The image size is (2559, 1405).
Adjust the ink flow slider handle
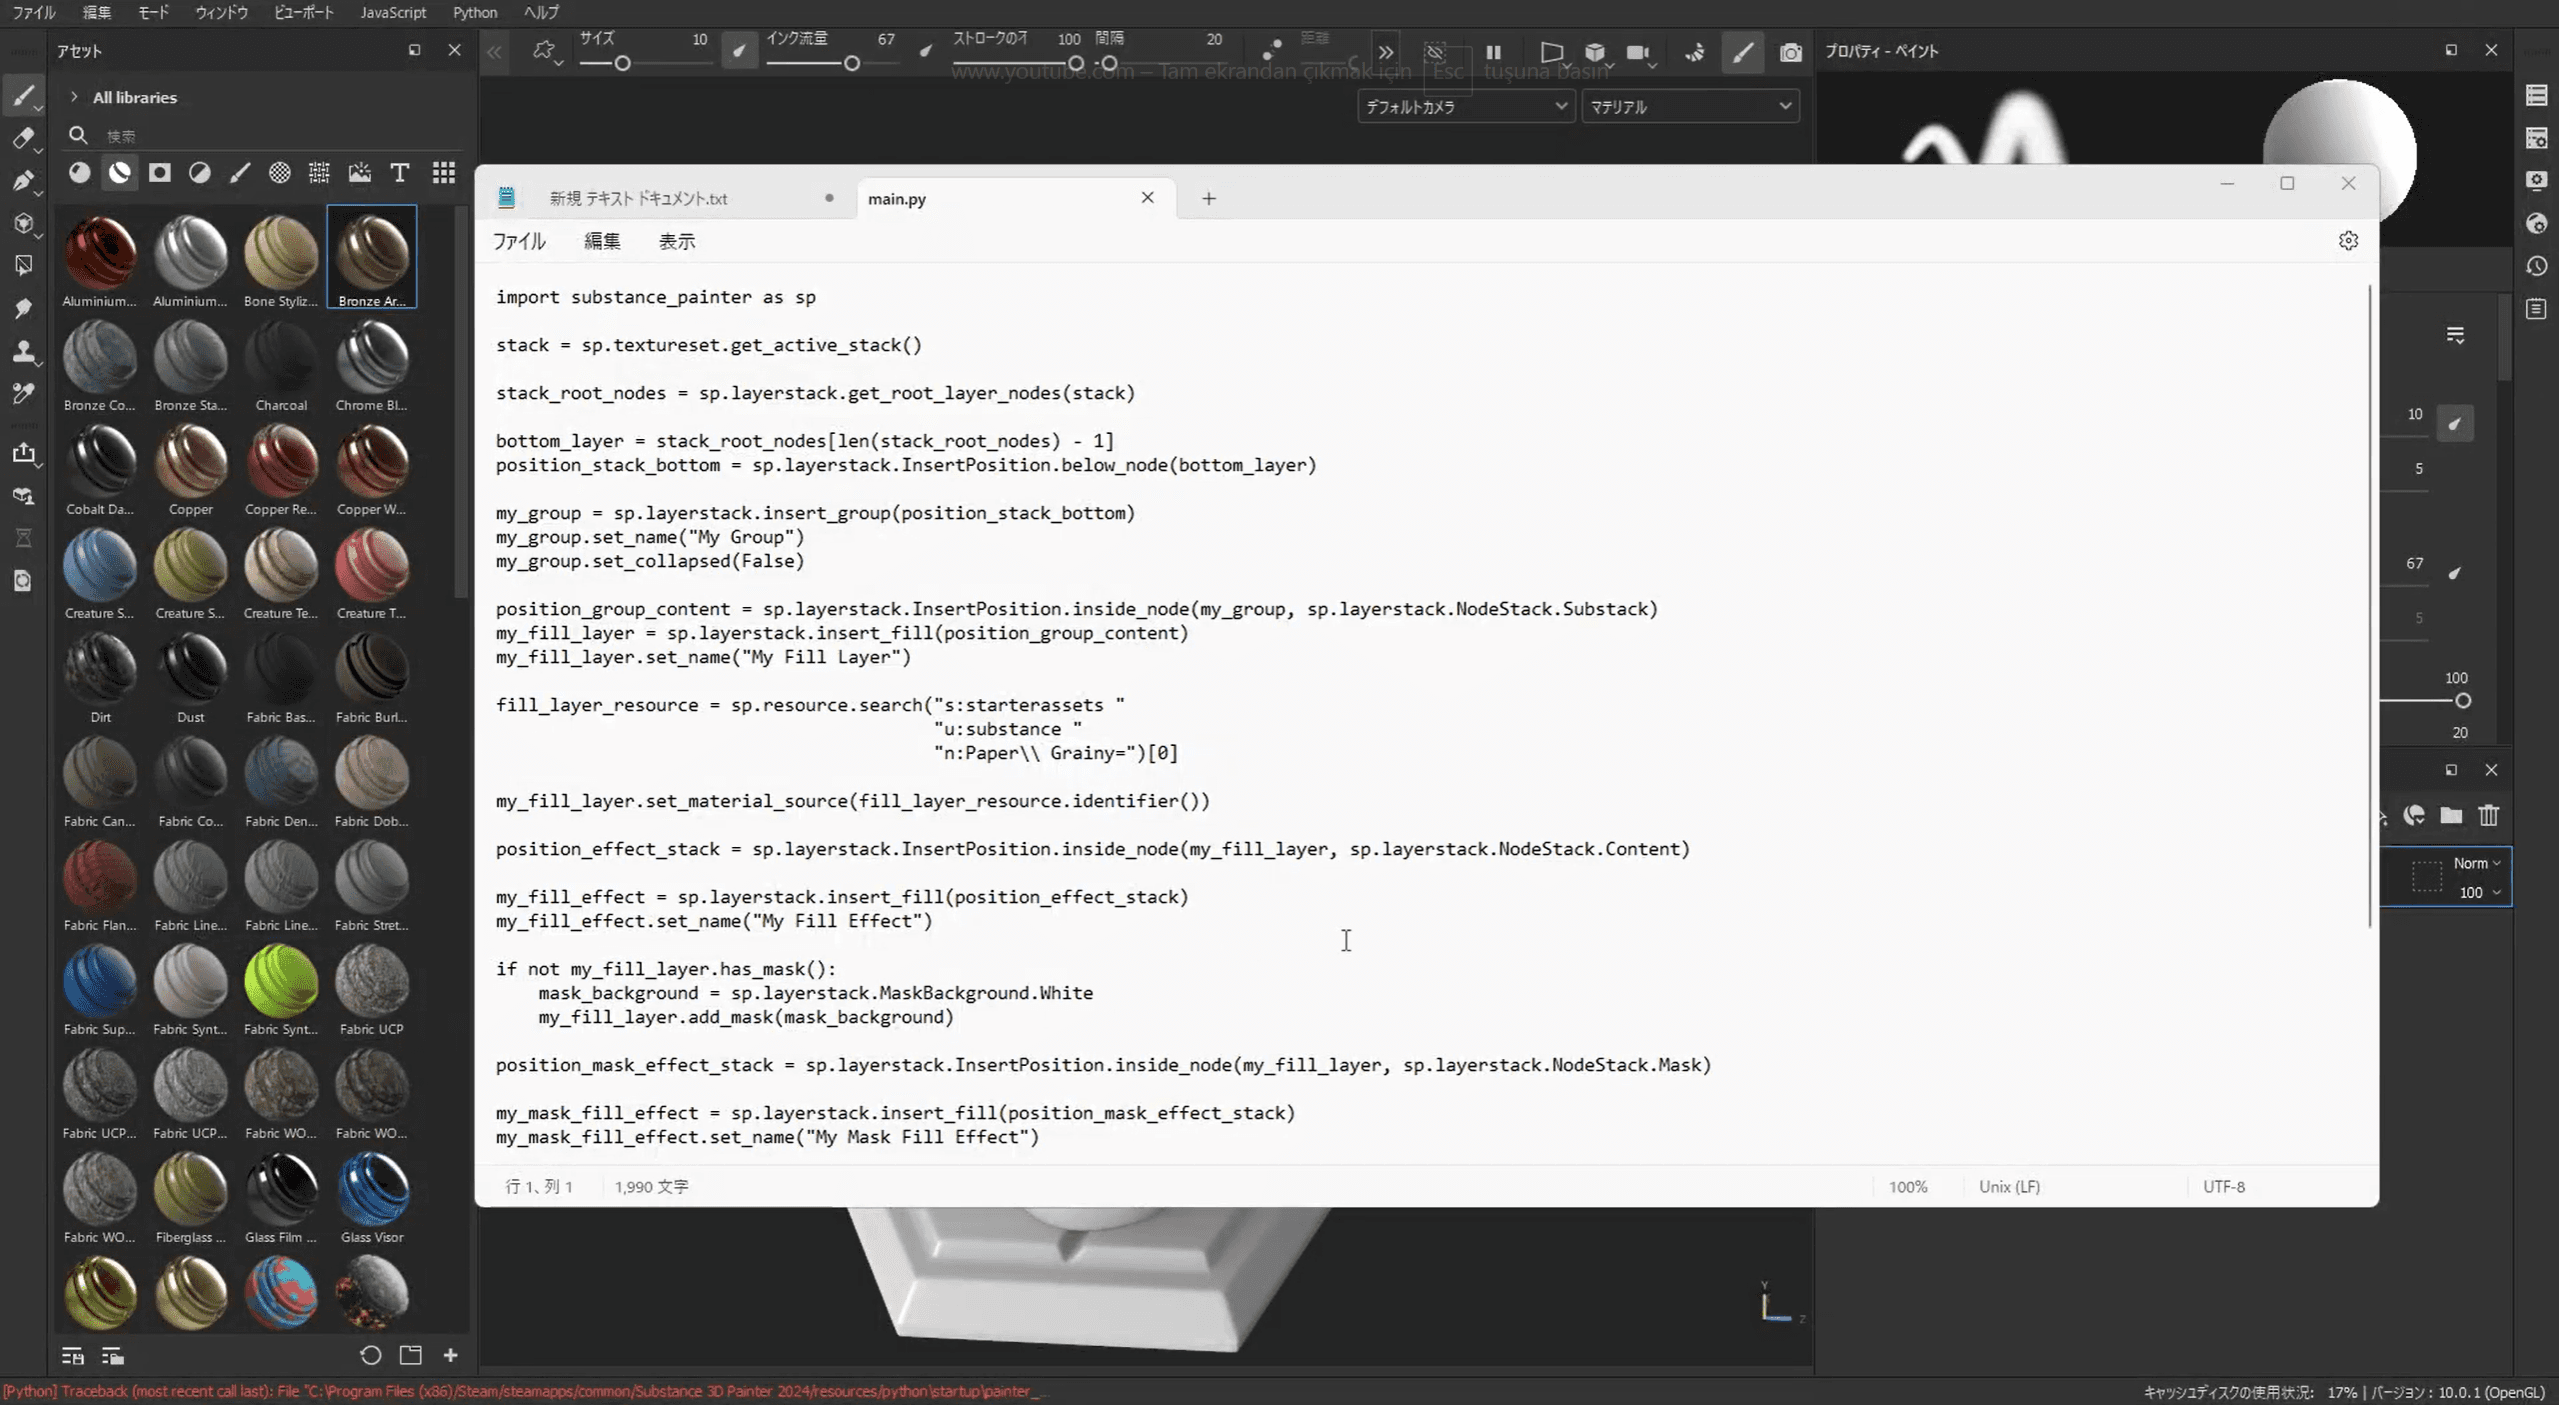[852, 63]
